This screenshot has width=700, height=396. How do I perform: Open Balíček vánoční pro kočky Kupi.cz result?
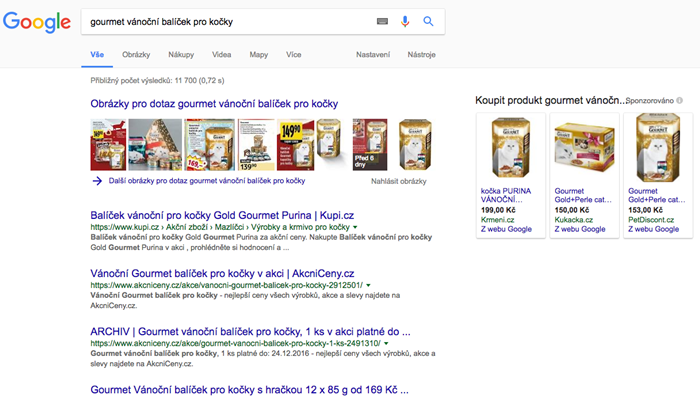222,215
